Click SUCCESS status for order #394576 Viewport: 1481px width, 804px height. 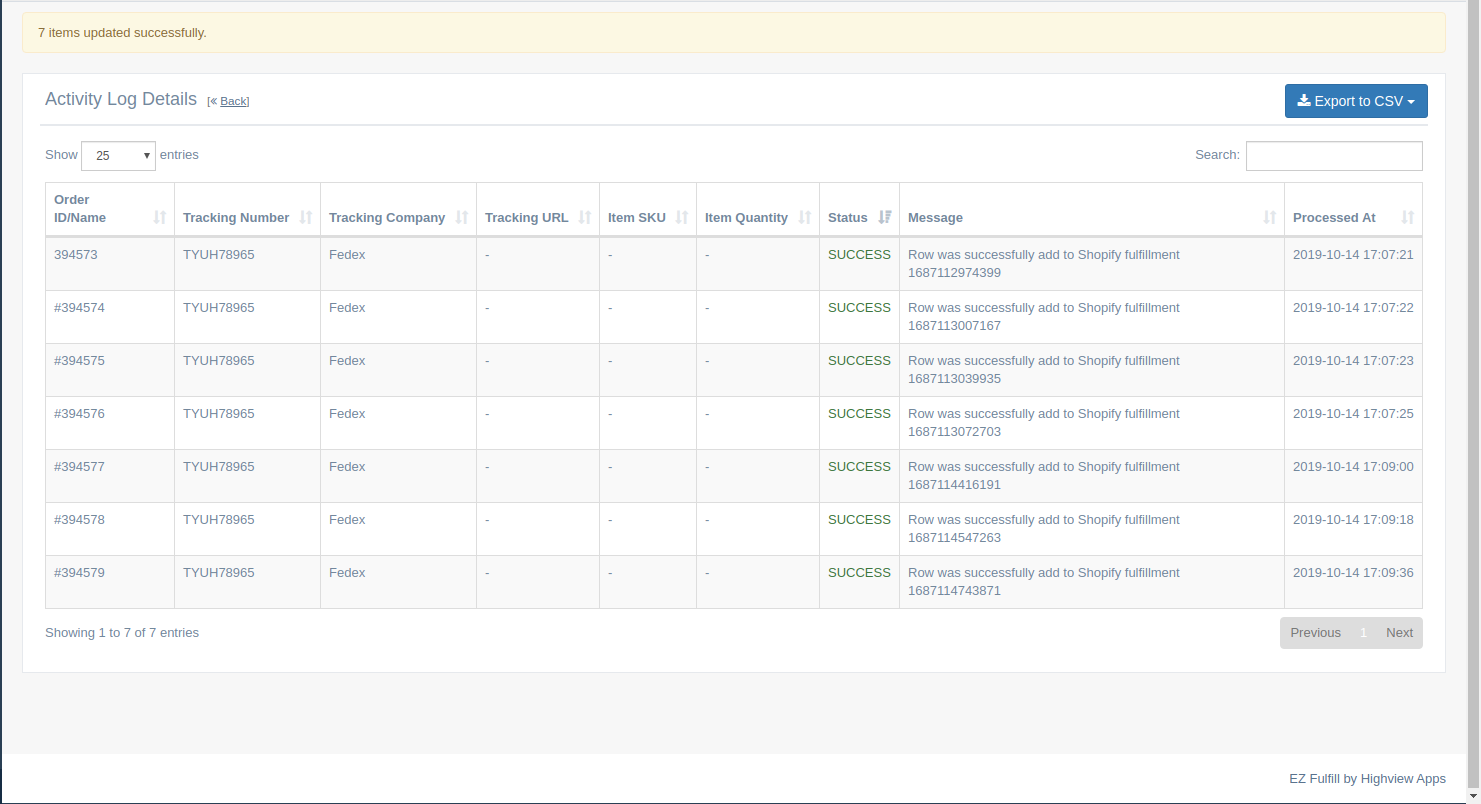859,414
